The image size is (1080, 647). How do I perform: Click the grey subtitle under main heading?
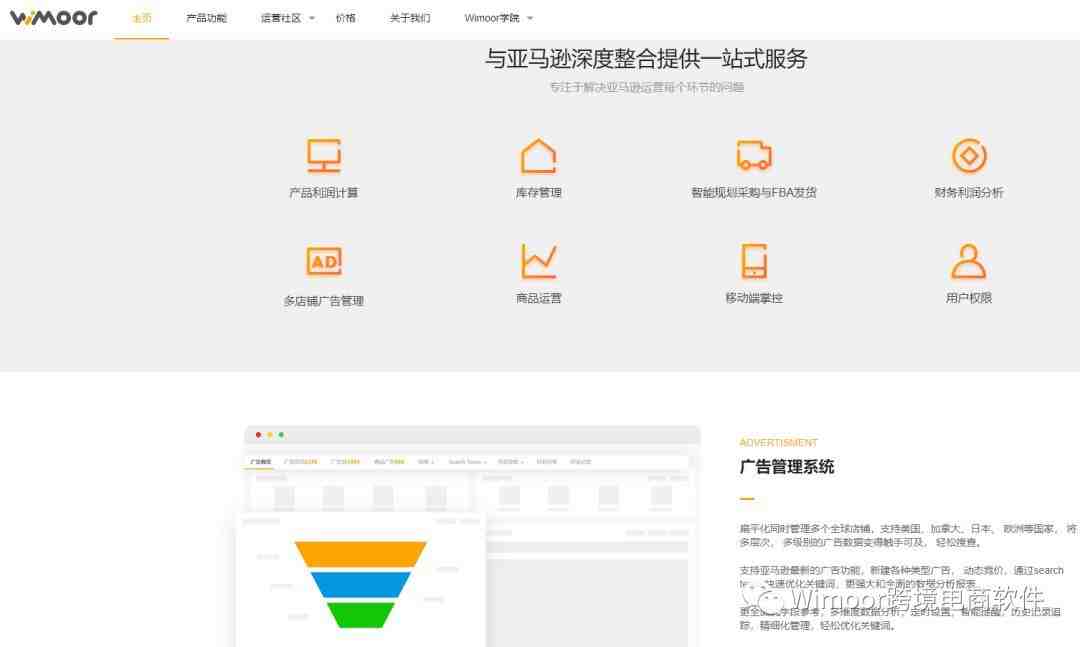click(x=647, y=88)
